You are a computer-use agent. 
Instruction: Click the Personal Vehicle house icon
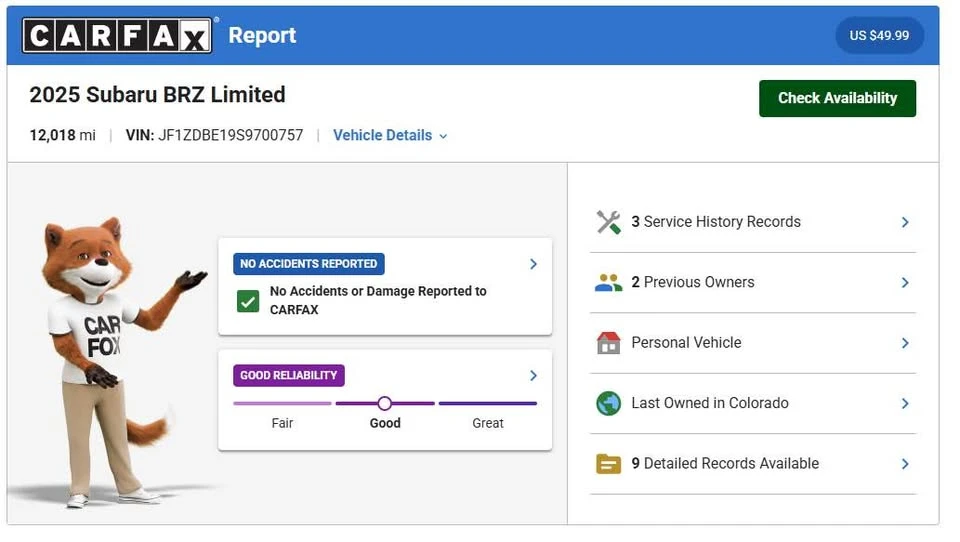coord(609,343)
